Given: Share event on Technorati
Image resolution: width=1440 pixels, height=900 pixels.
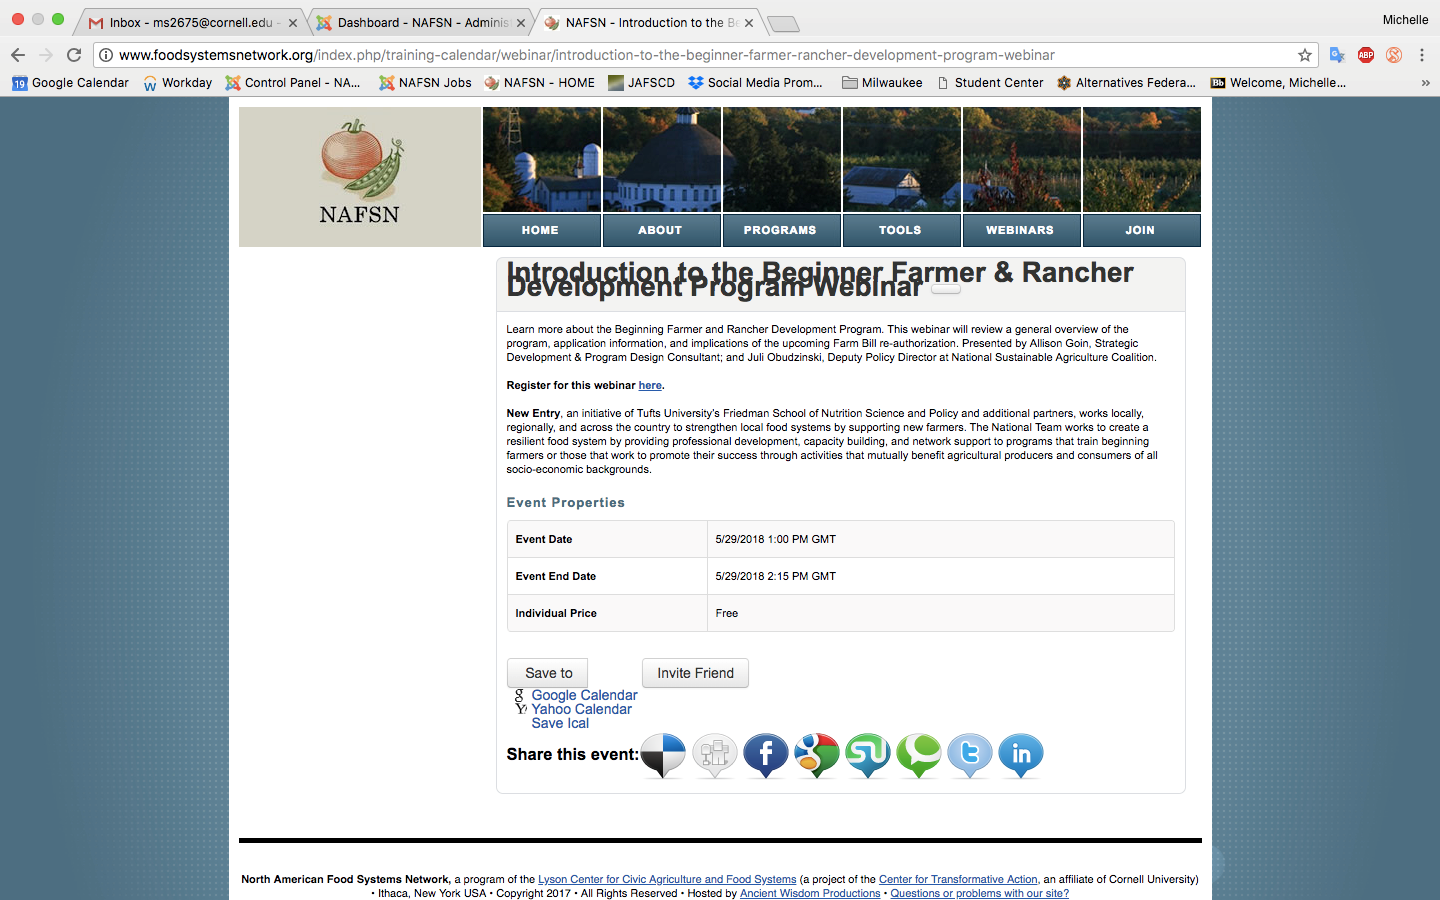Looking at the screenshot, I should [x=918, y=755].
